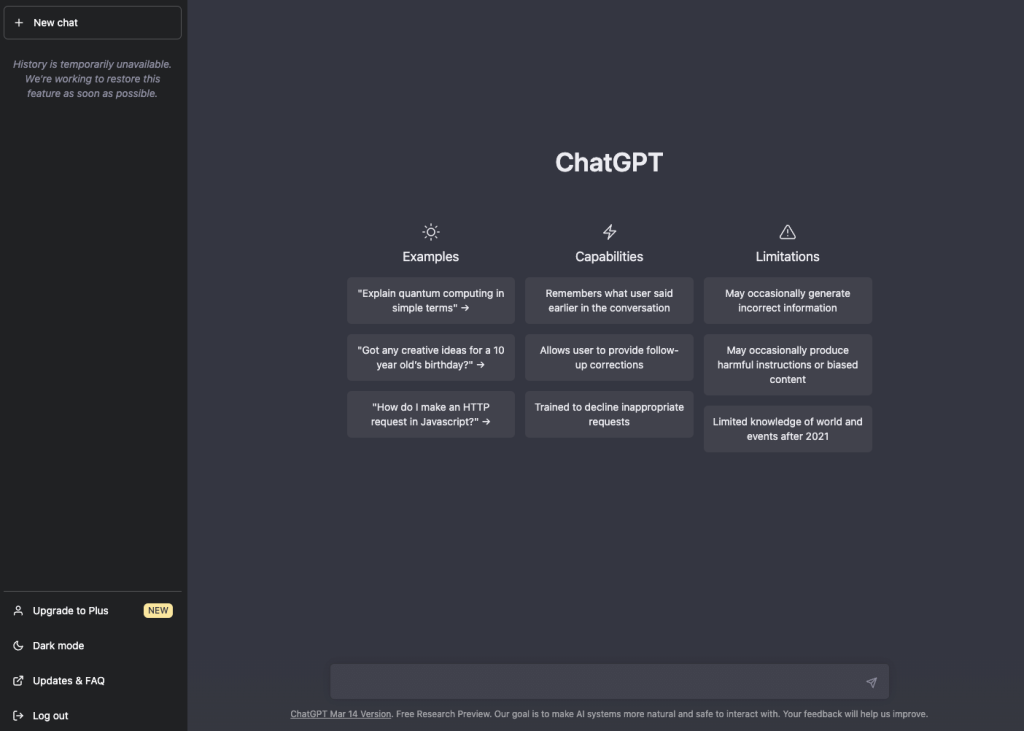Click the log out arrow icon
The width and height of the screenshot is (1024, 731).
click(18, 716)
